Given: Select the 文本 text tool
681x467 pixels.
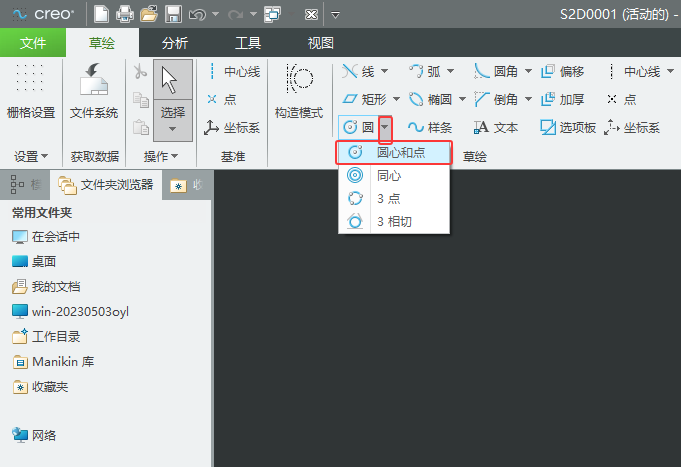Looking at the screenshot, I should [496, 128].
